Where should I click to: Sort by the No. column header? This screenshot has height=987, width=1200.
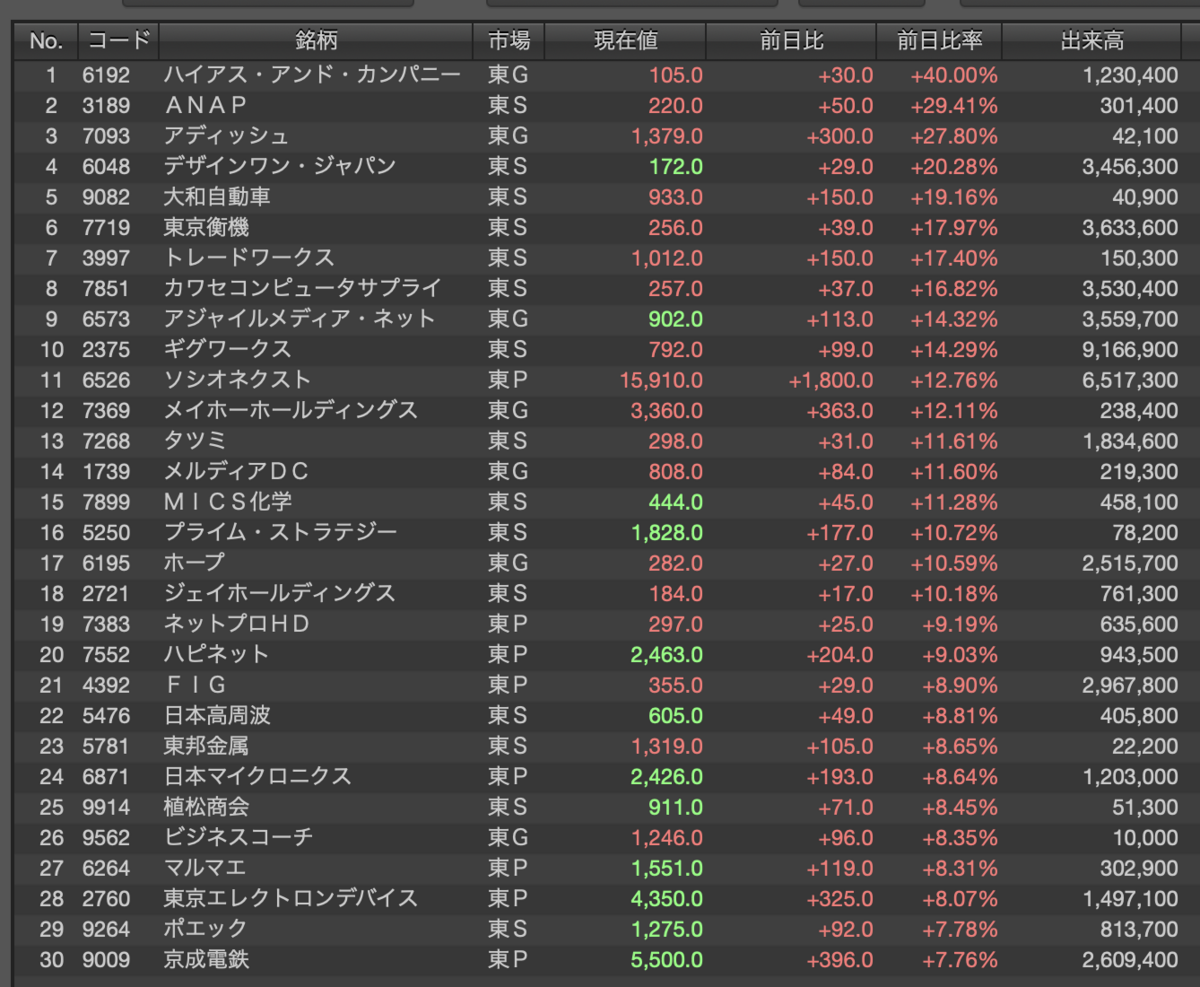[46, 41]
